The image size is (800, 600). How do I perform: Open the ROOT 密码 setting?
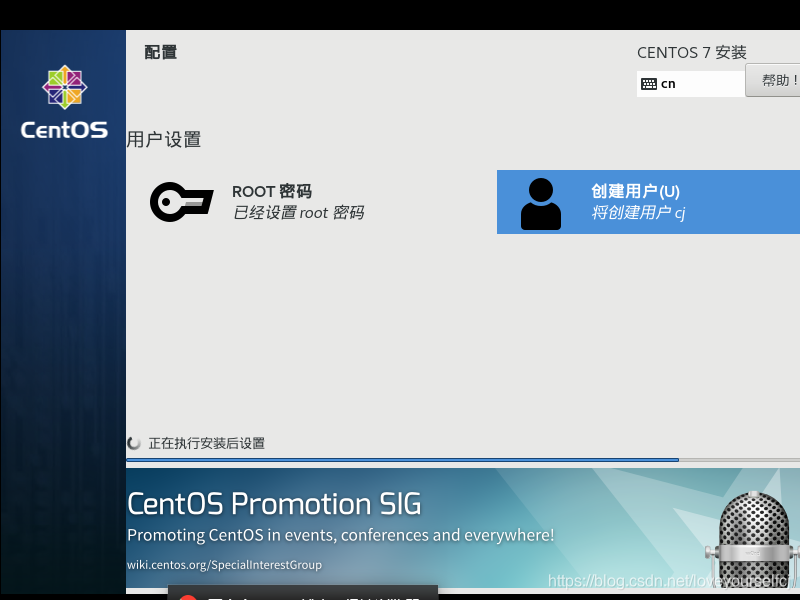257,202
